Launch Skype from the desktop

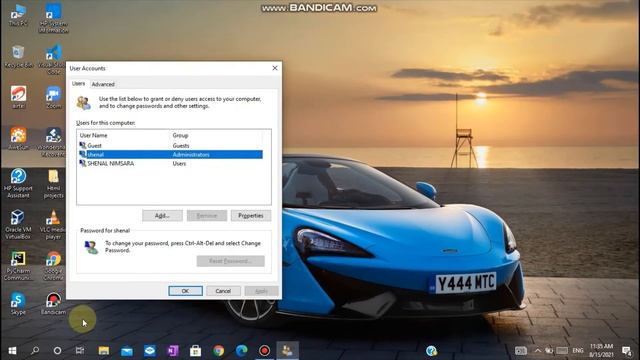(x=18, y=304)
